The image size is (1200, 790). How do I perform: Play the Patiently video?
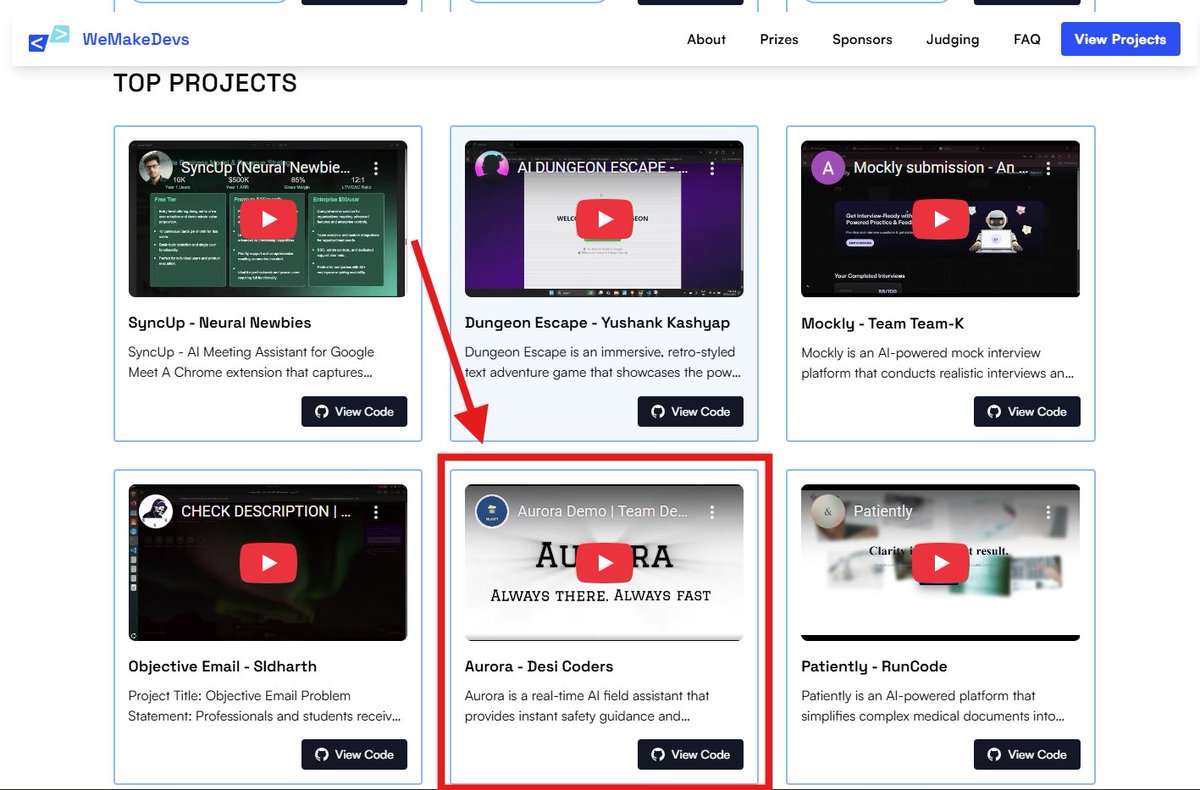click(941, 563)
